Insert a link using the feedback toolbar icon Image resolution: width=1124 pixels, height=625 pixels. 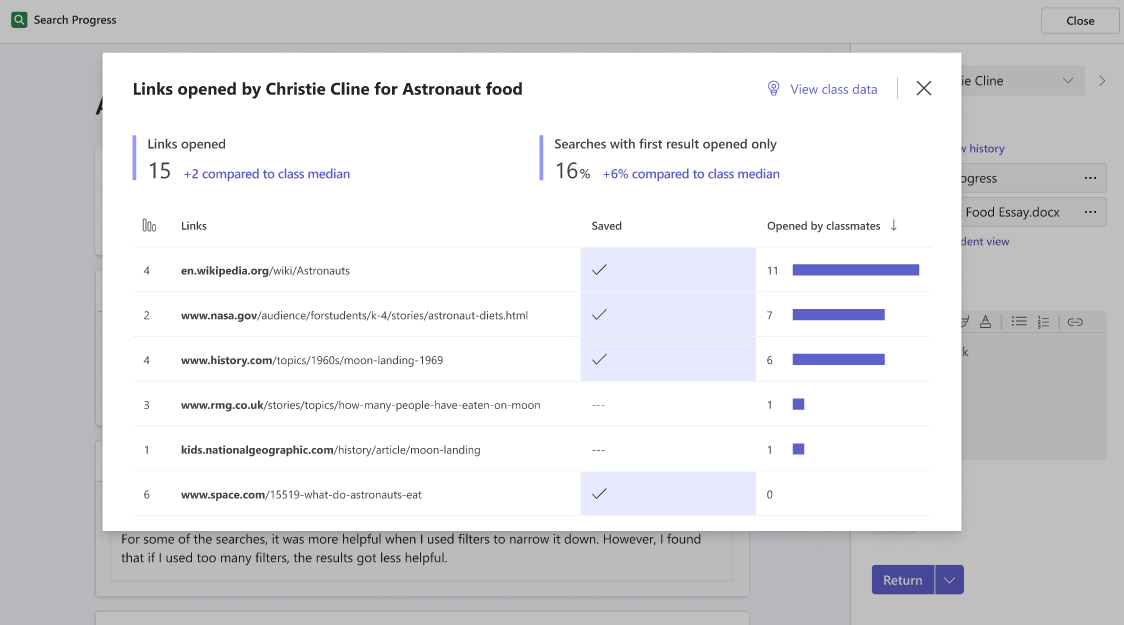pyautogui.click(x=1075, y=322)
